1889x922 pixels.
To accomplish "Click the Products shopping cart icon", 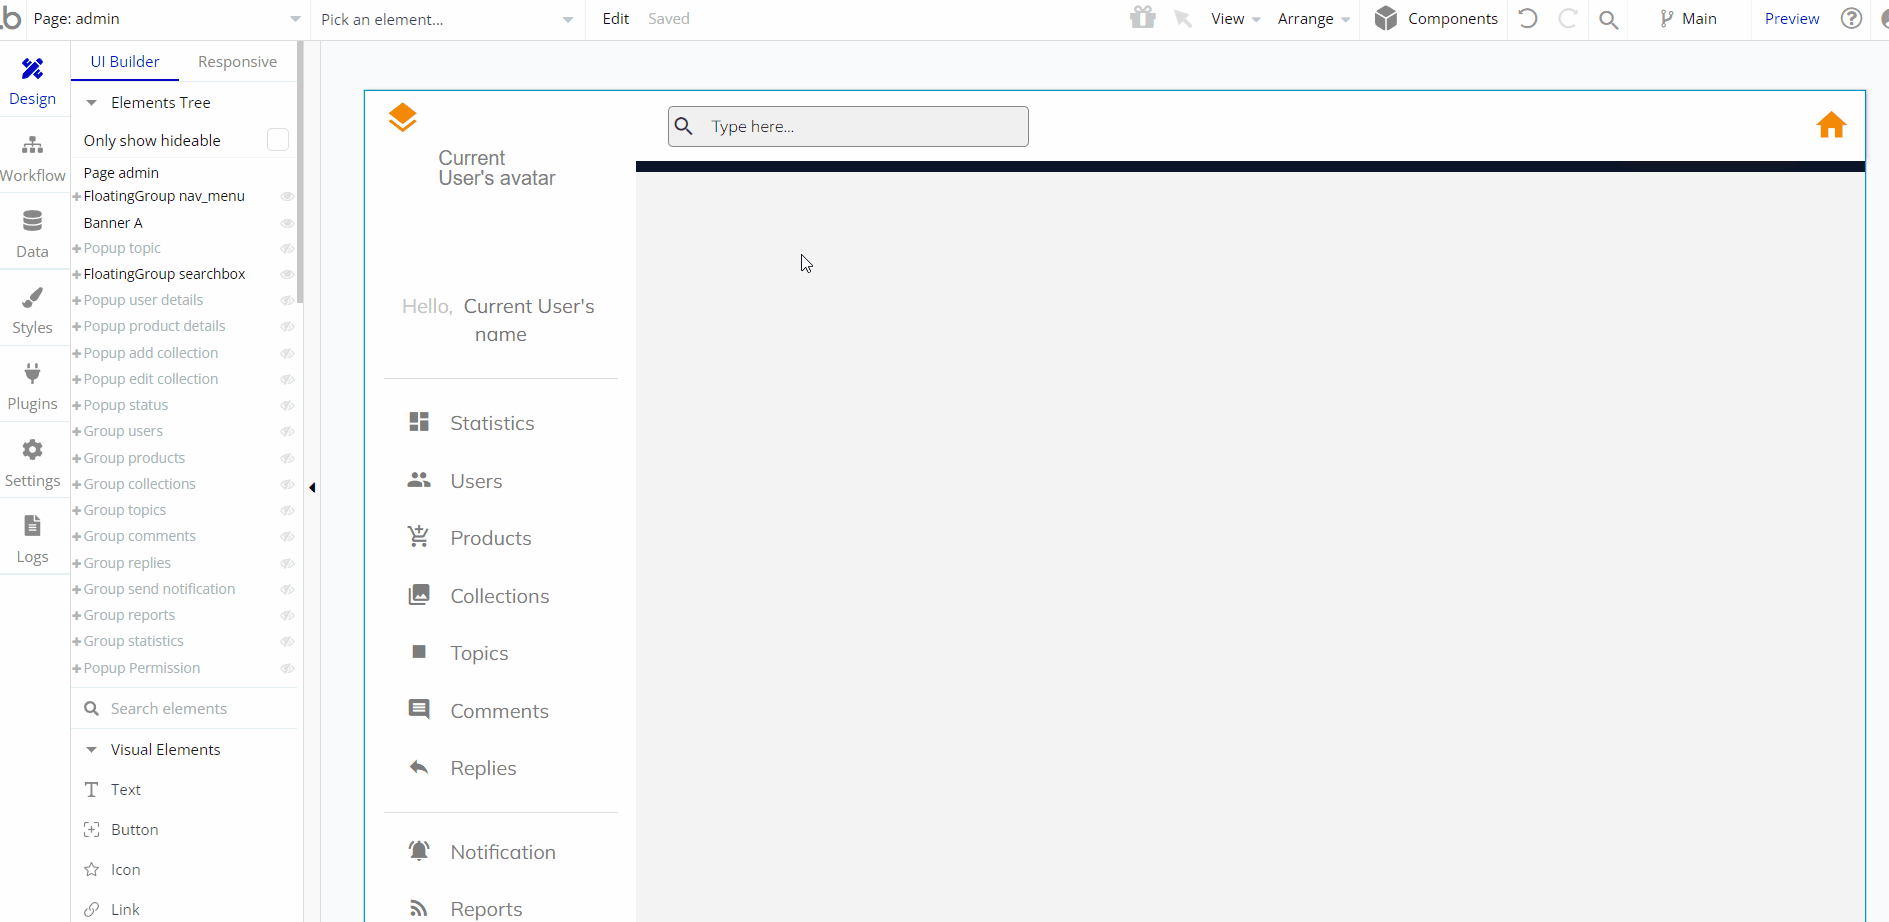I will point(419,537).
